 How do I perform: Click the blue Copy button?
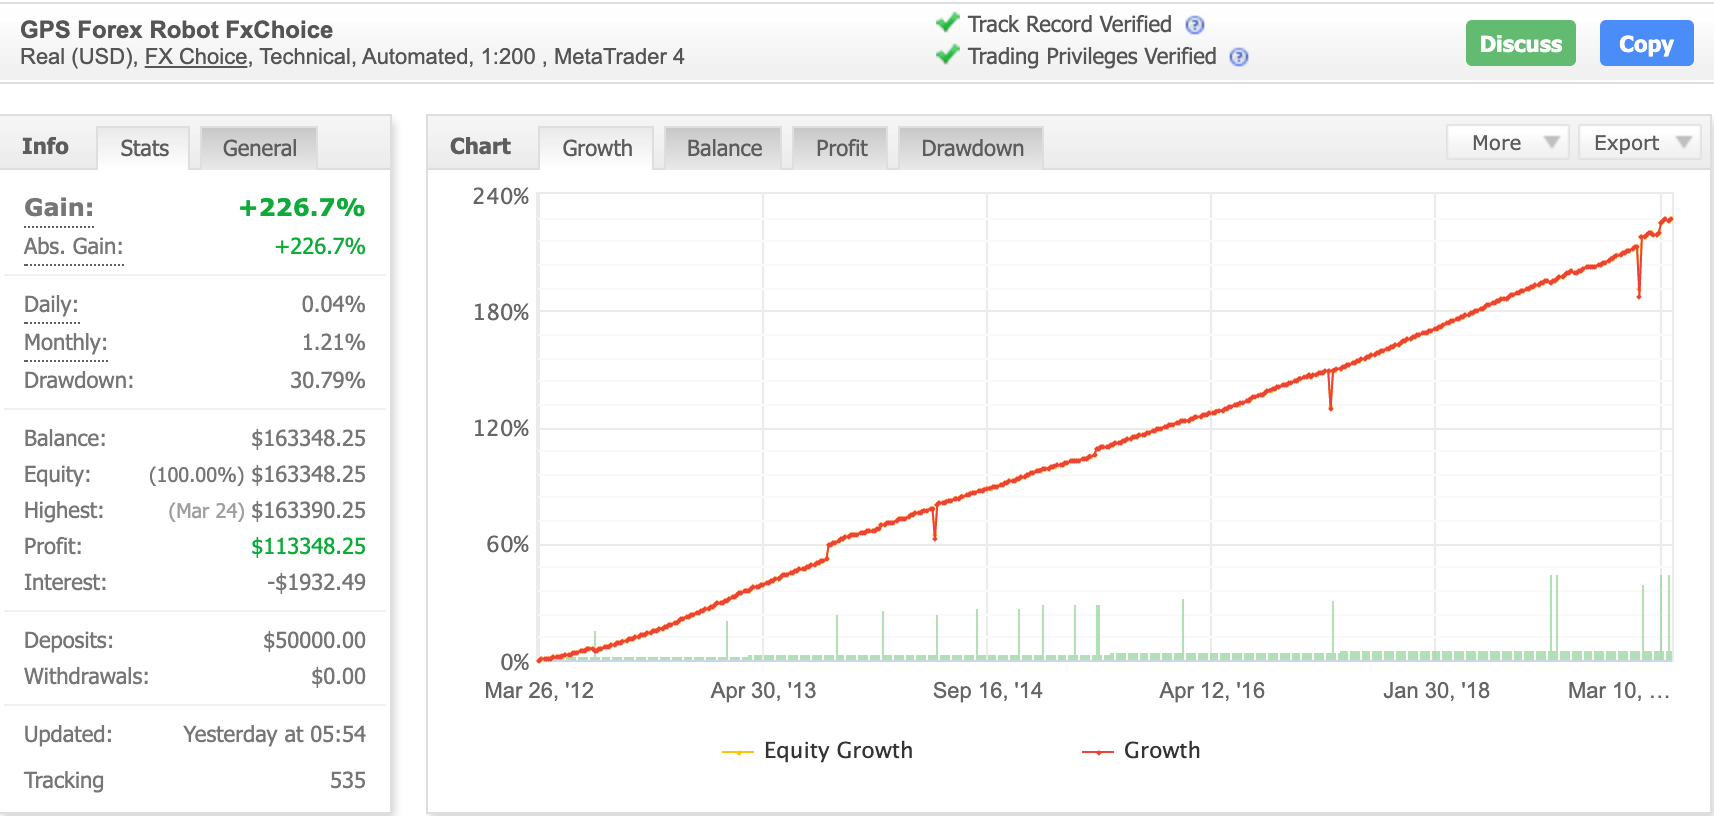1645,44
